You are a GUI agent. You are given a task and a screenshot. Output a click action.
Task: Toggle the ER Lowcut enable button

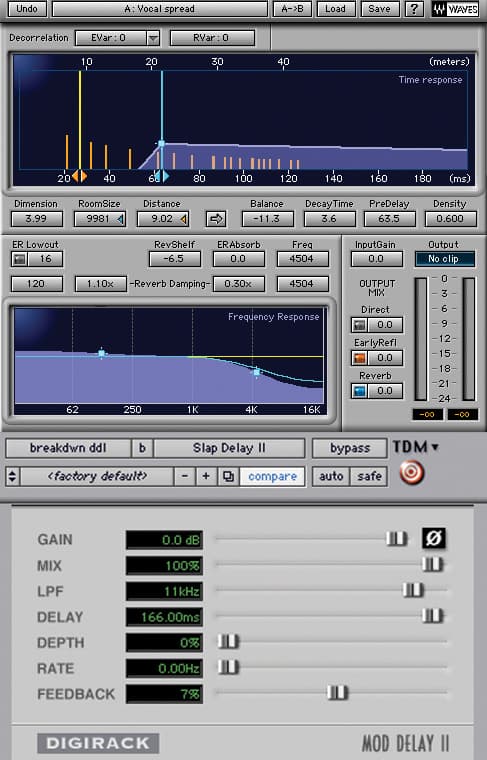(x=19, y=259)
